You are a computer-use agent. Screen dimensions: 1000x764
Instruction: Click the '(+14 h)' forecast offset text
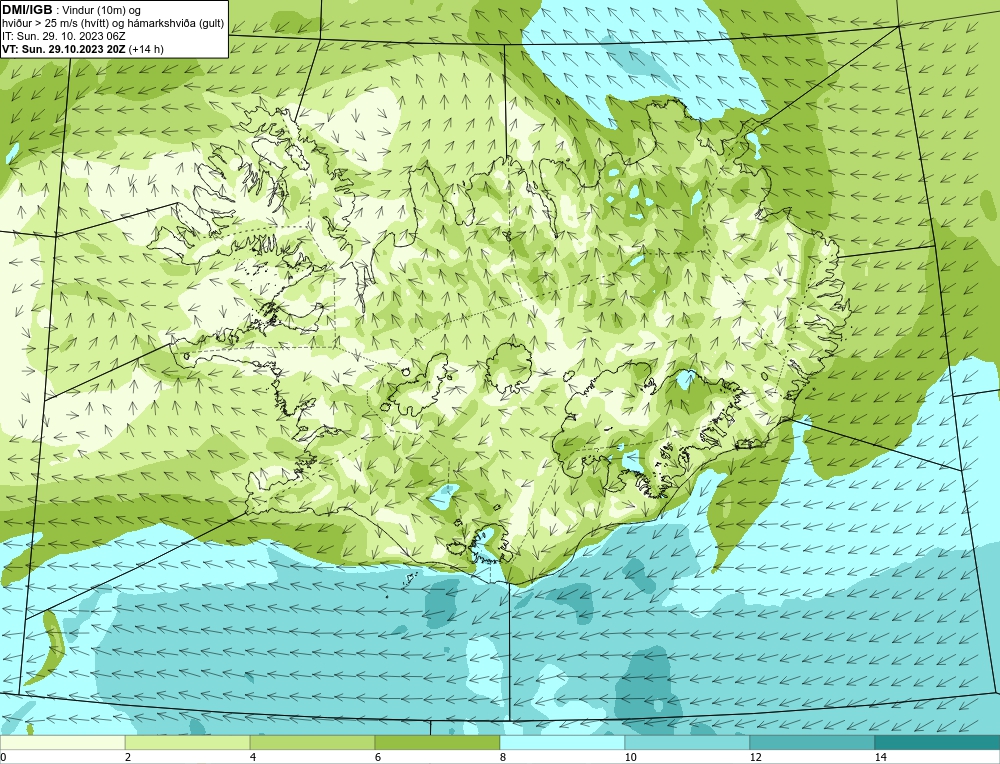click(x=146, y=49)
